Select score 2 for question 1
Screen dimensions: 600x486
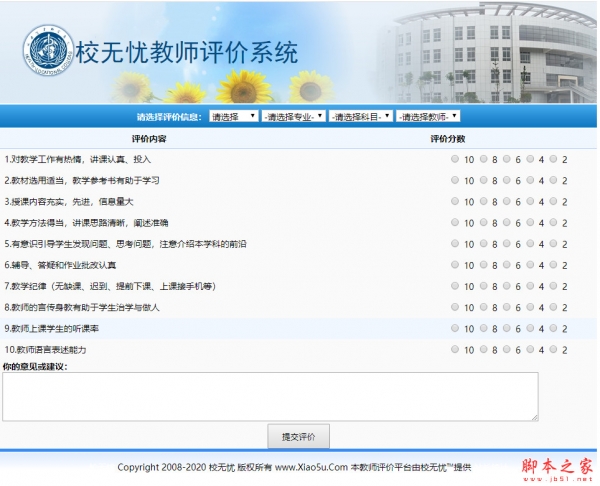(553, 159)
